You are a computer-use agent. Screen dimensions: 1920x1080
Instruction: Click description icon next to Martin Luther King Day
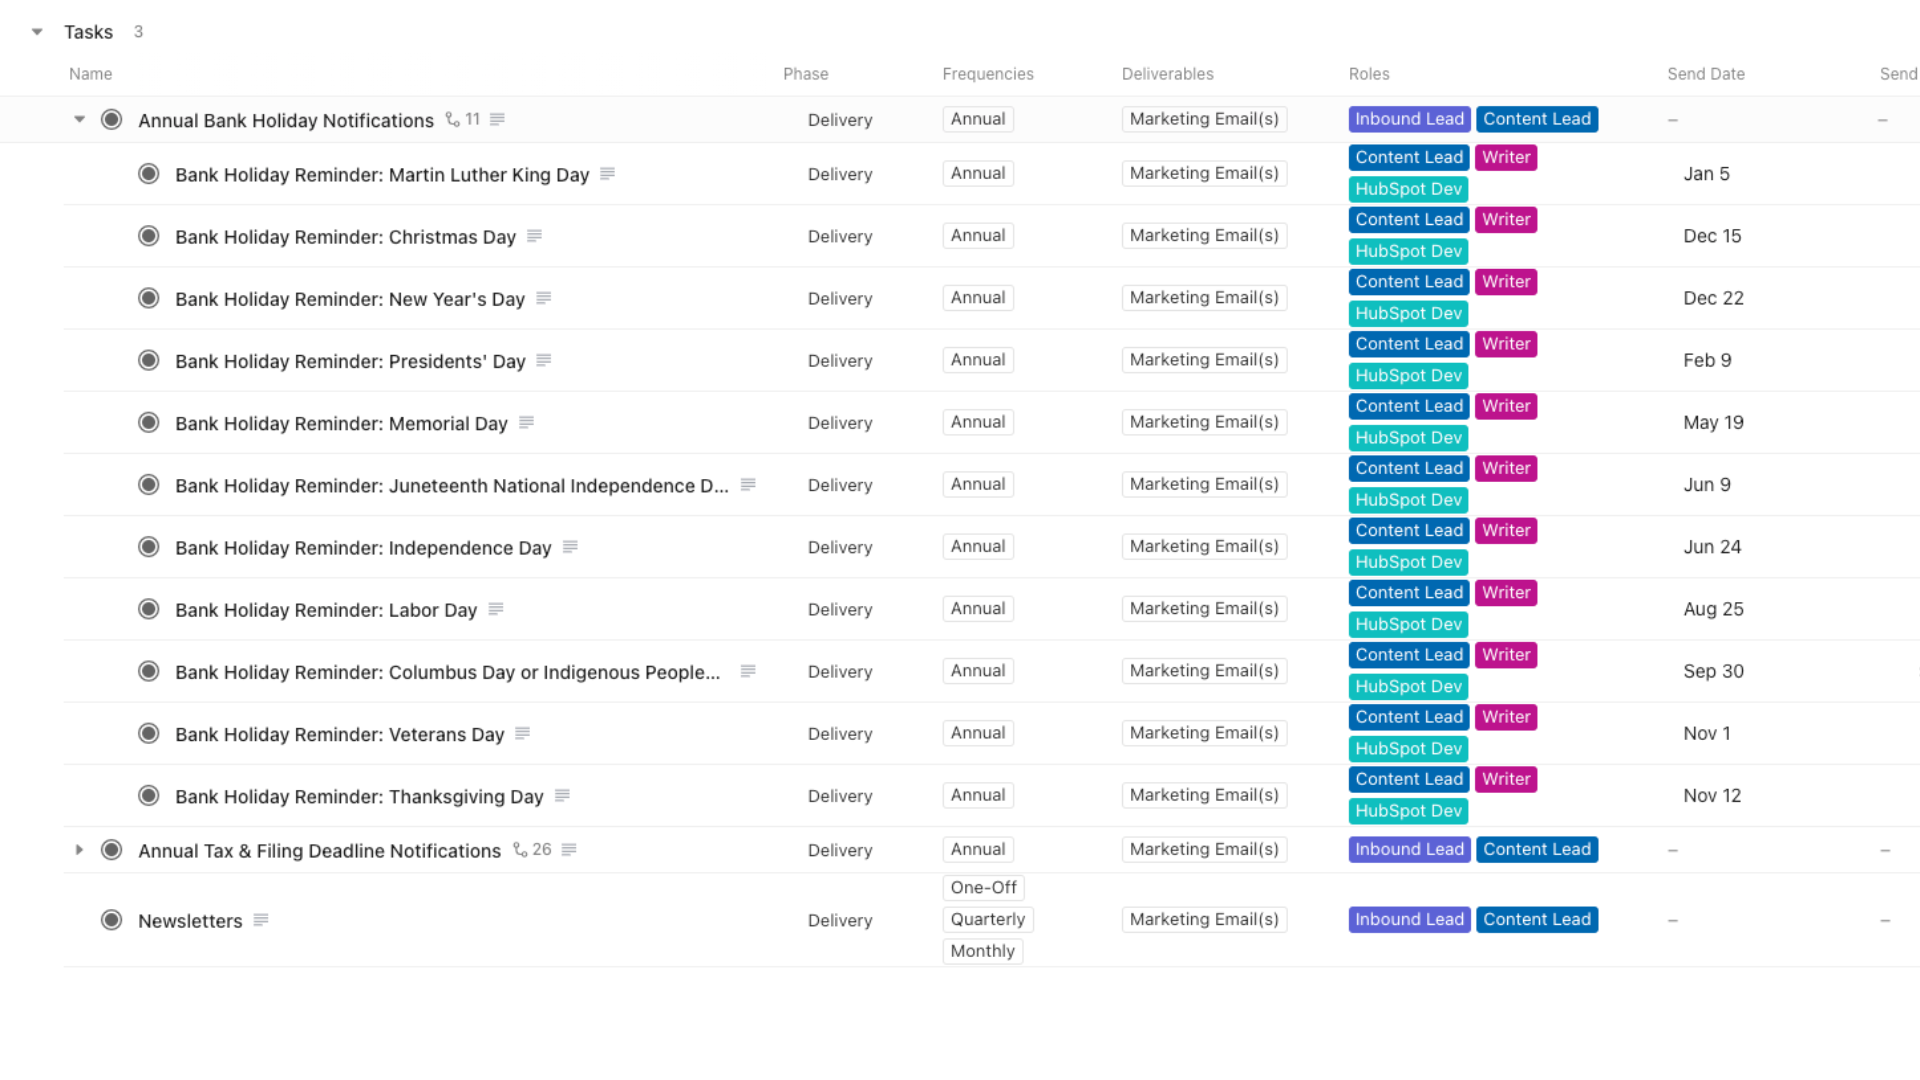click(x=607, y=174)
